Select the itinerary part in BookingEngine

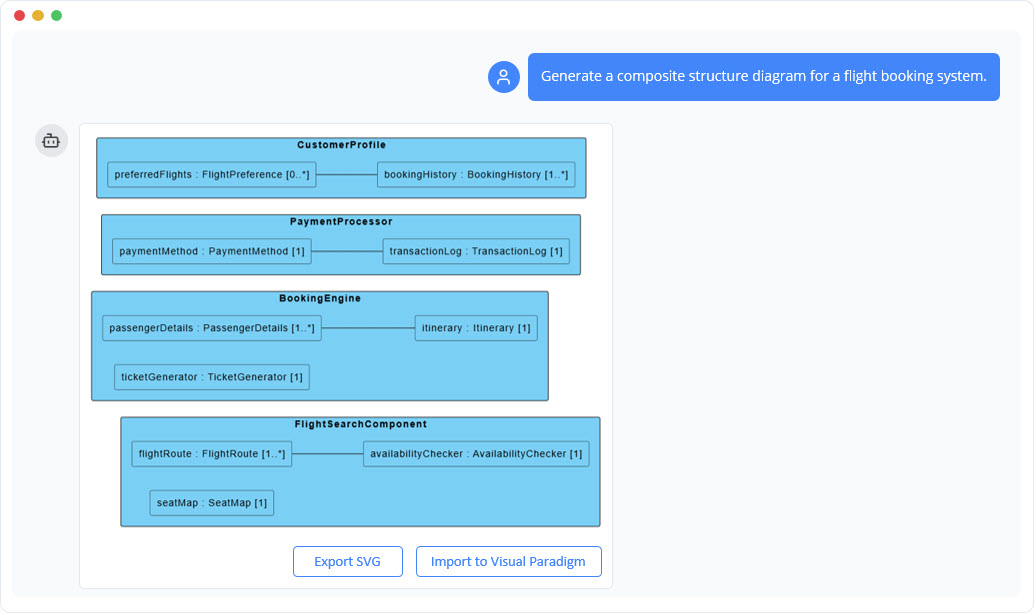point(475,327)
